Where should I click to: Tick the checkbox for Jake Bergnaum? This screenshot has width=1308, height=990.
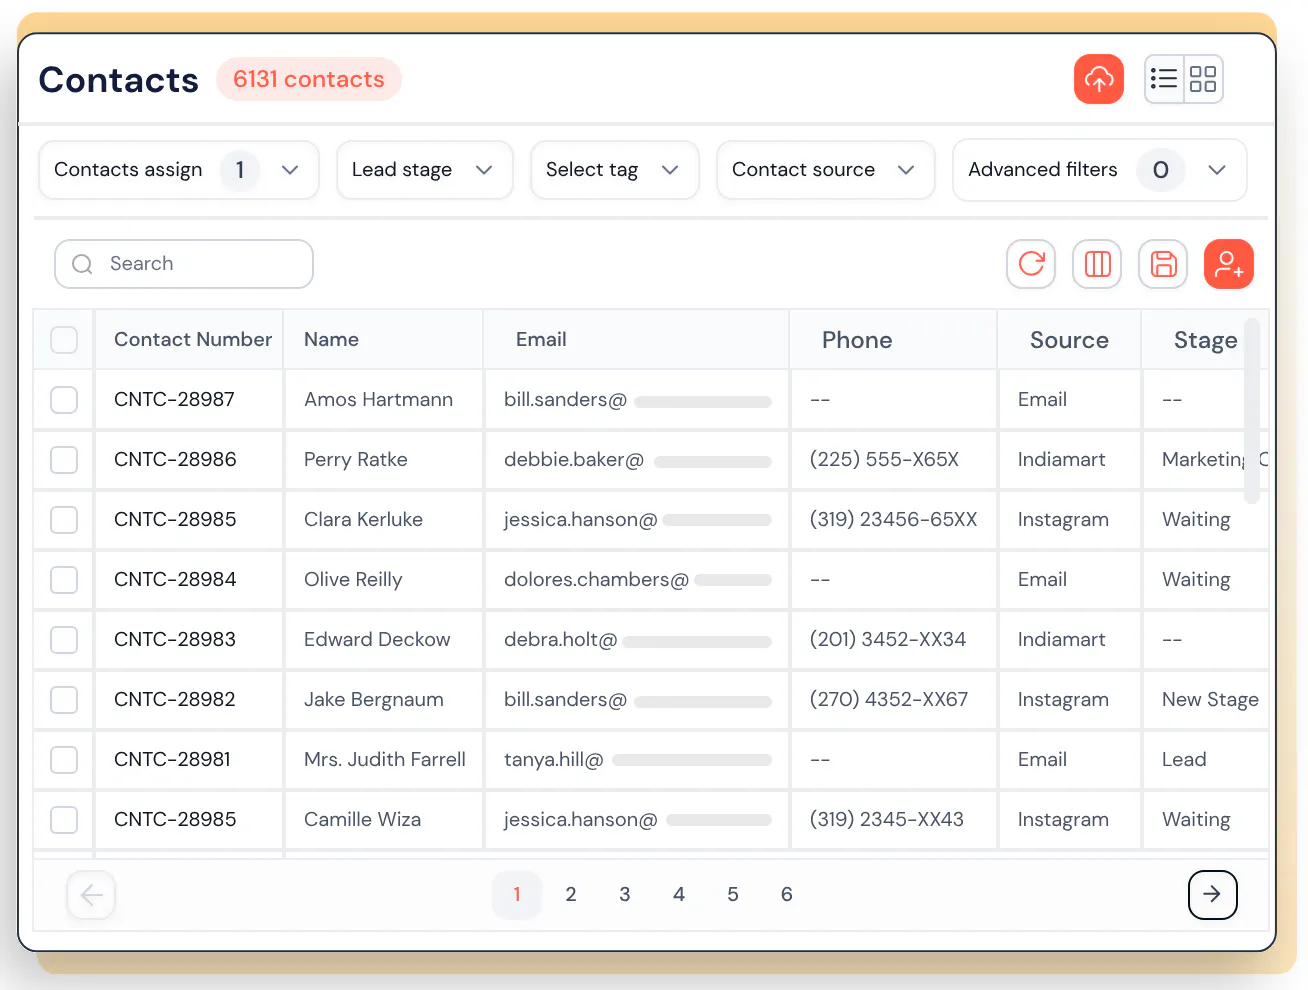pos(64,700)
